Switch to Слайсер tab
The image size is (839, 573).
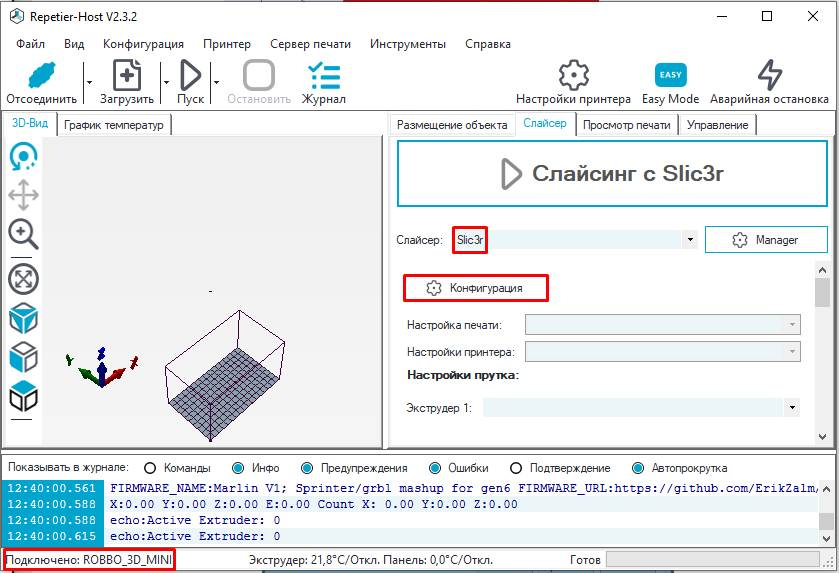pos(545,124)
